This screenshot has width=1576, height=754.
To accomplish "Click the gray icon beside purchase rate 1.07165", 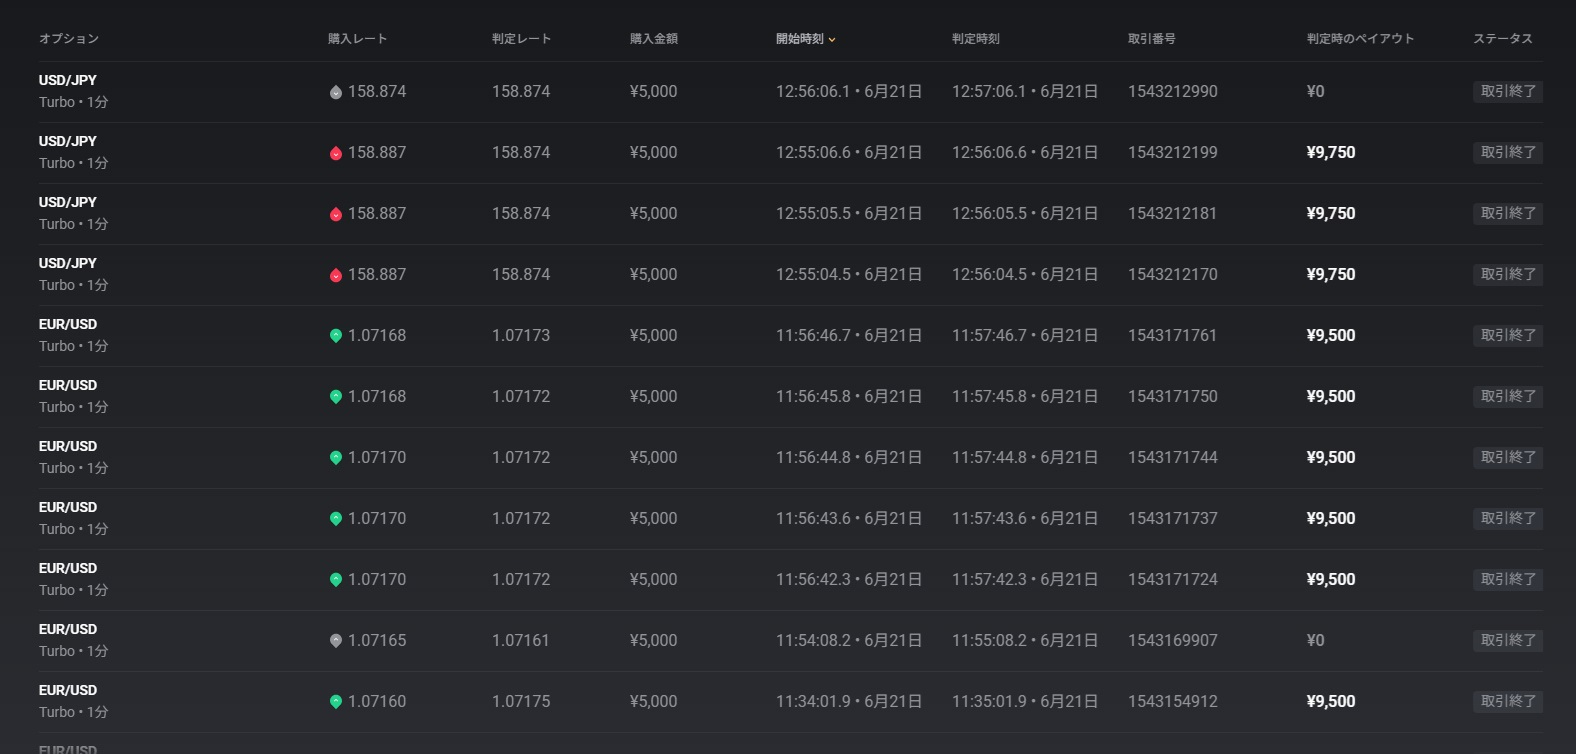I will point(336,641).
